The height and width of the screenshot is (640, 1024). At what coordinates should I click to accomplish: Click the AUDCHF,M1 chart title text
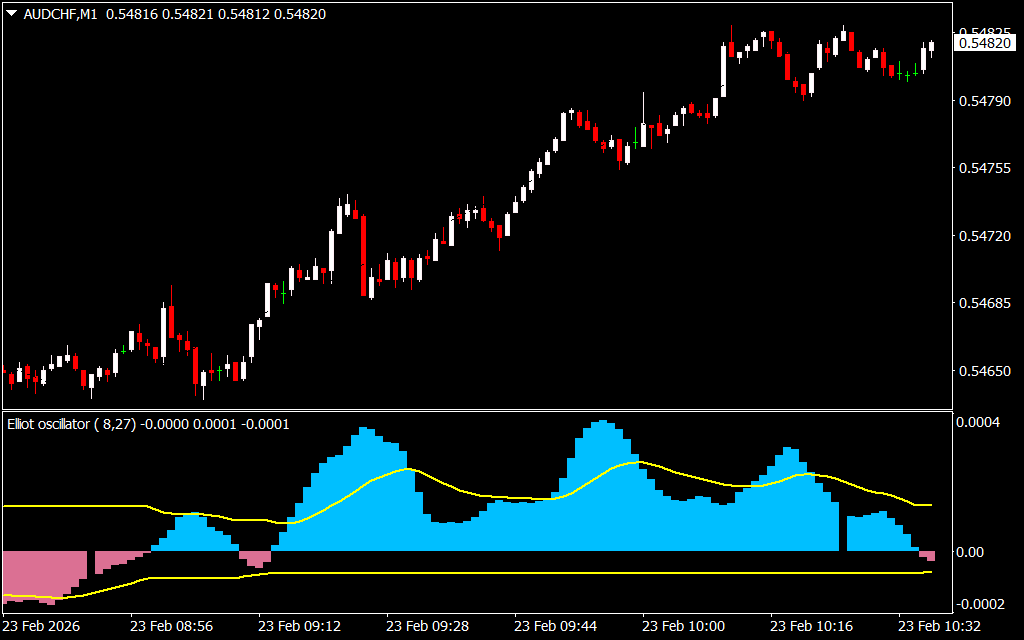tap(60, 14)
